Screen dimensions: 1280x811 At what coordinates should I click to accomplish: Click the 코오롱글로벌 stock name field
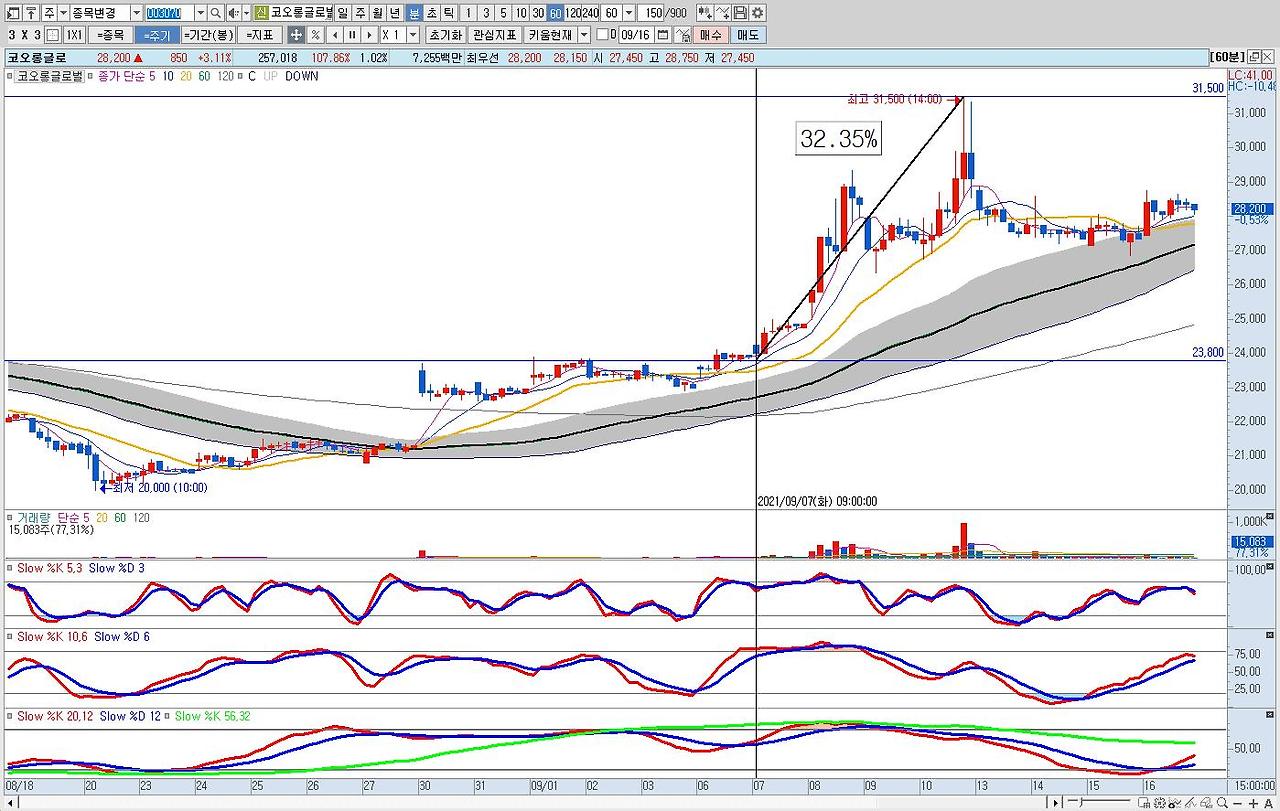click(302, 13)
